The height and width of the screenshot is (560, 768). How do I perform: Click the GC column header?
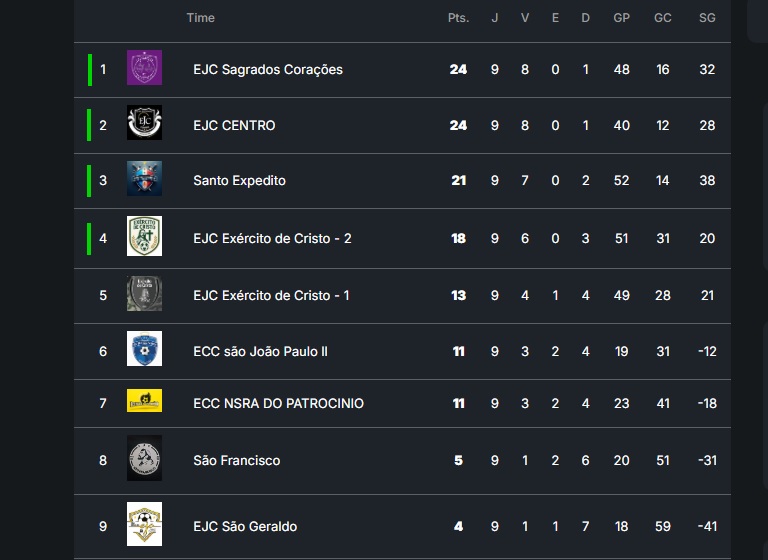[x=663, y=18]
